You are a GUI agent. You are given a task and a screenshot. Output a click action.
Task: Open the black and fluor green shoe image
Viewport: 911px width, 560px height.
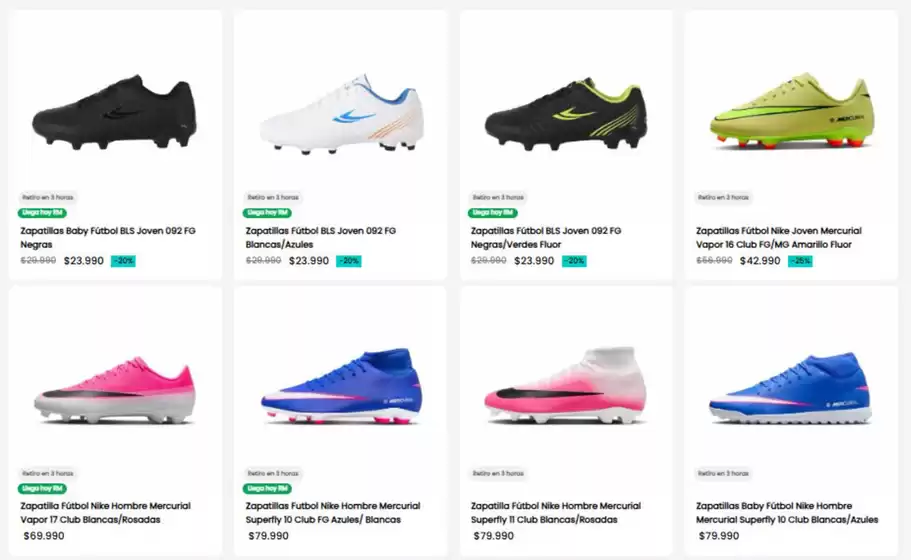click(x=566, y=114)
